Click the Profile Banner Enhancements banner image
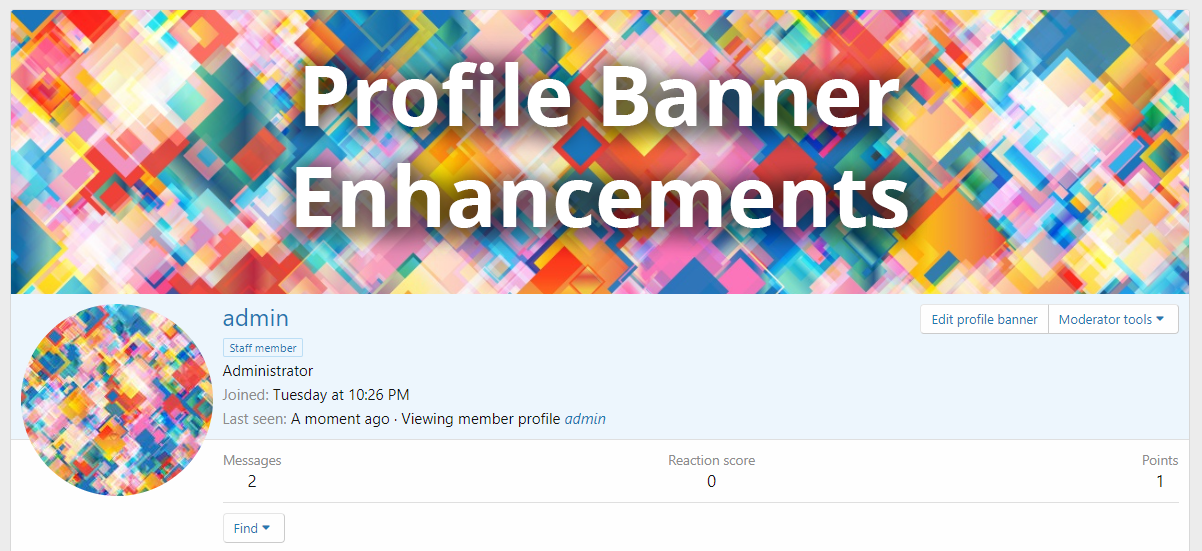 (x=600, y=150)
